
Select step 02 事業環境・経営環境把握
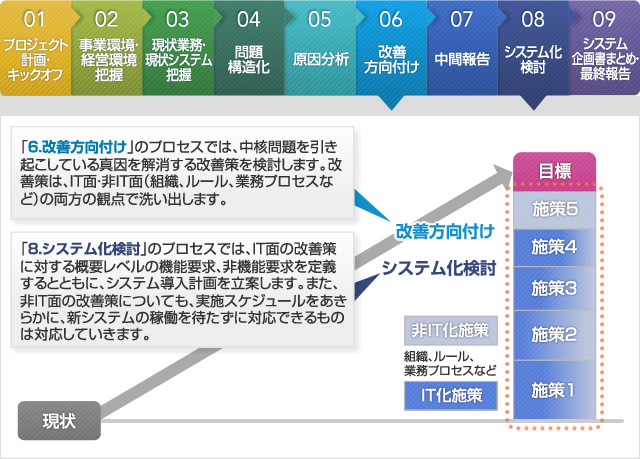click(x=107, y=48)
